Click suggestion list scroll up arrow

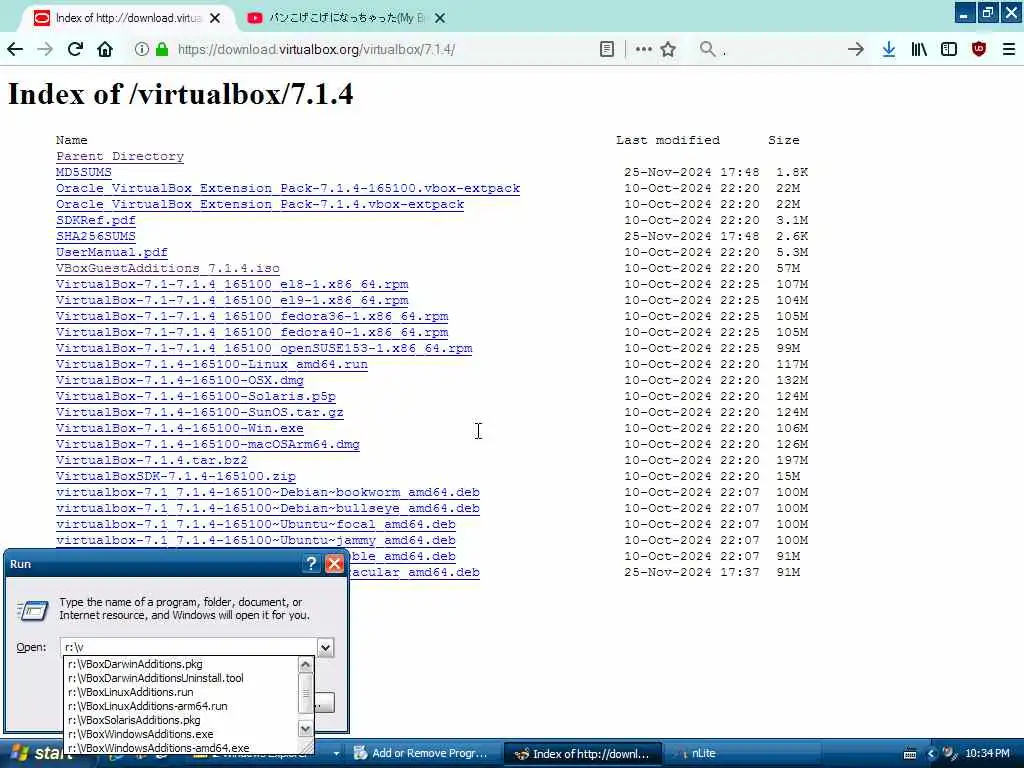305,665
